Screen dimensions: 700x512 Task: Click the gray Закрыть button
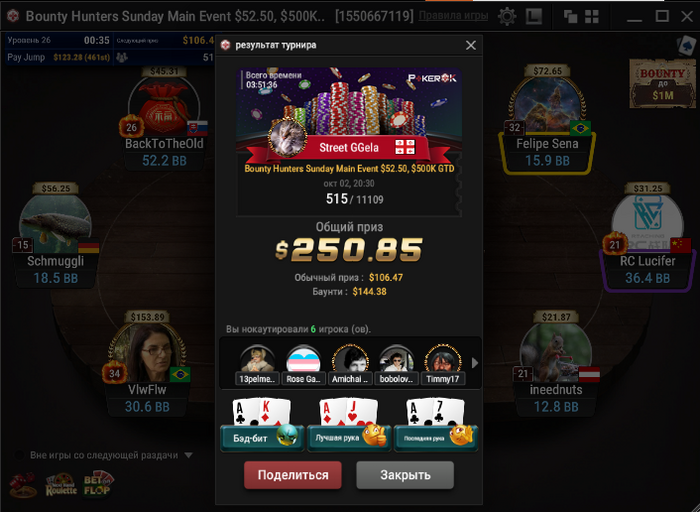point(405,475)
